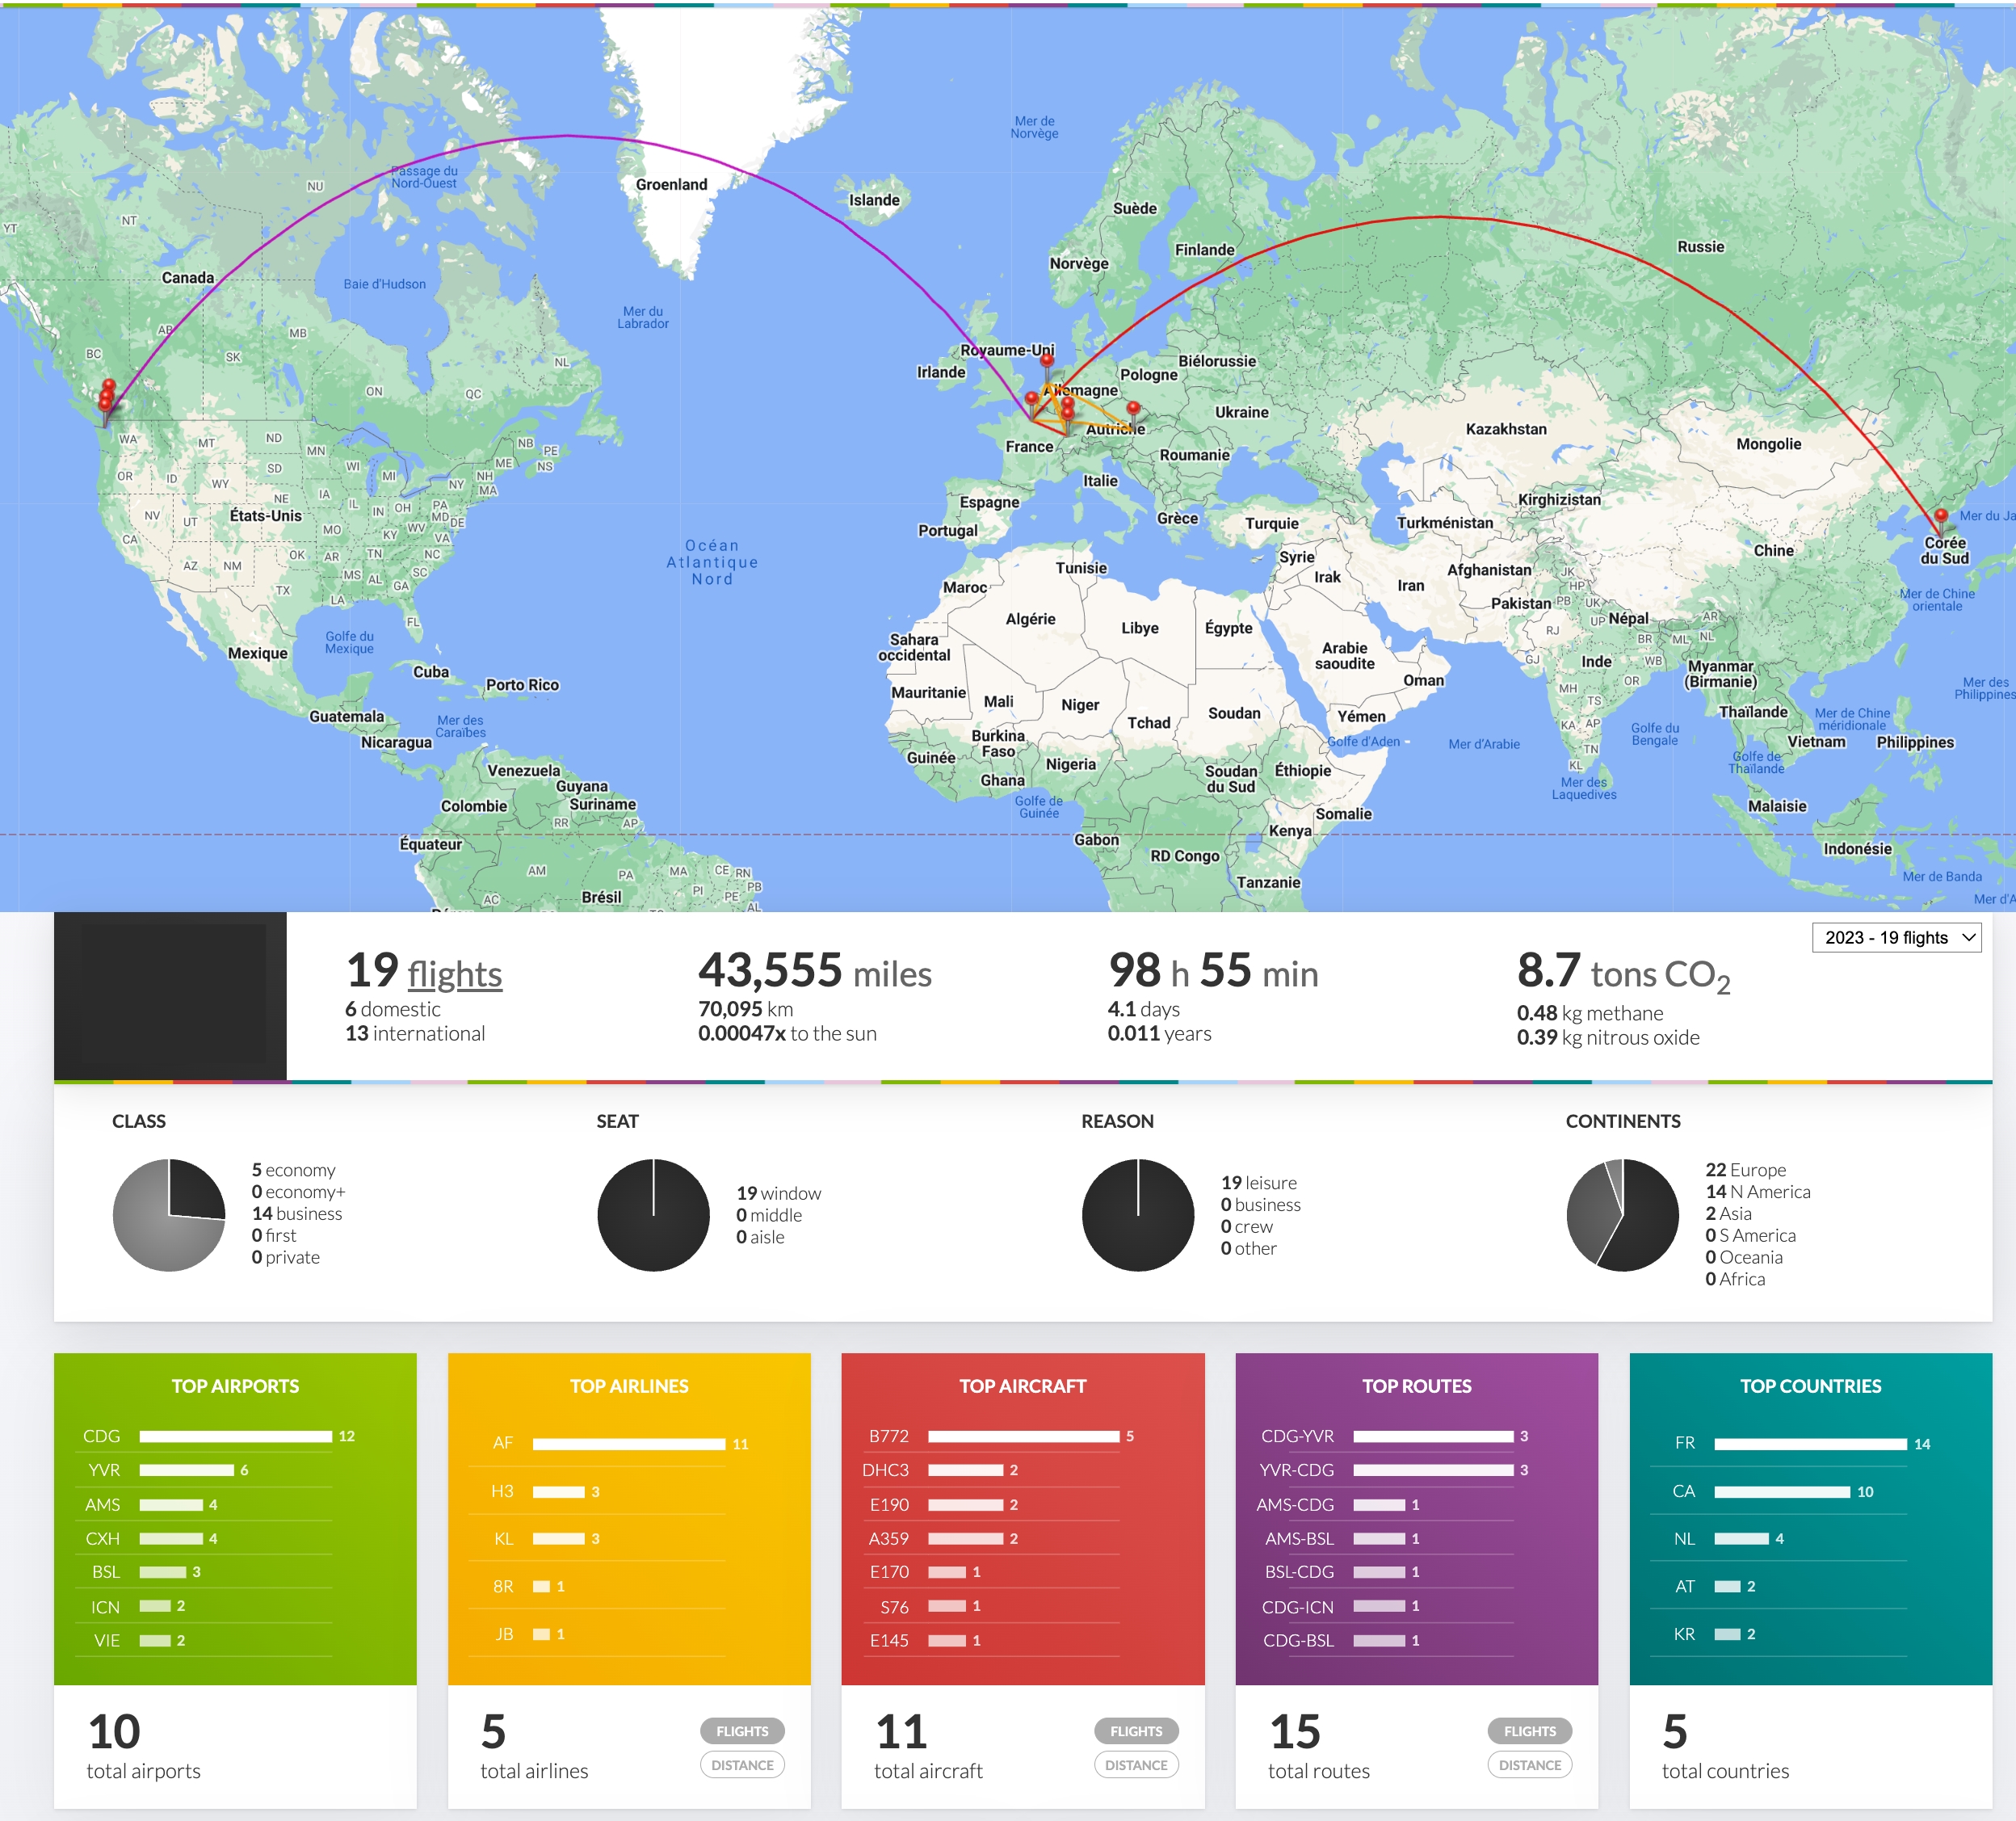Toggle Top Airlines to Distance view
The width and height of the screenshot is (2016, 1821).
pos(742,1765)
